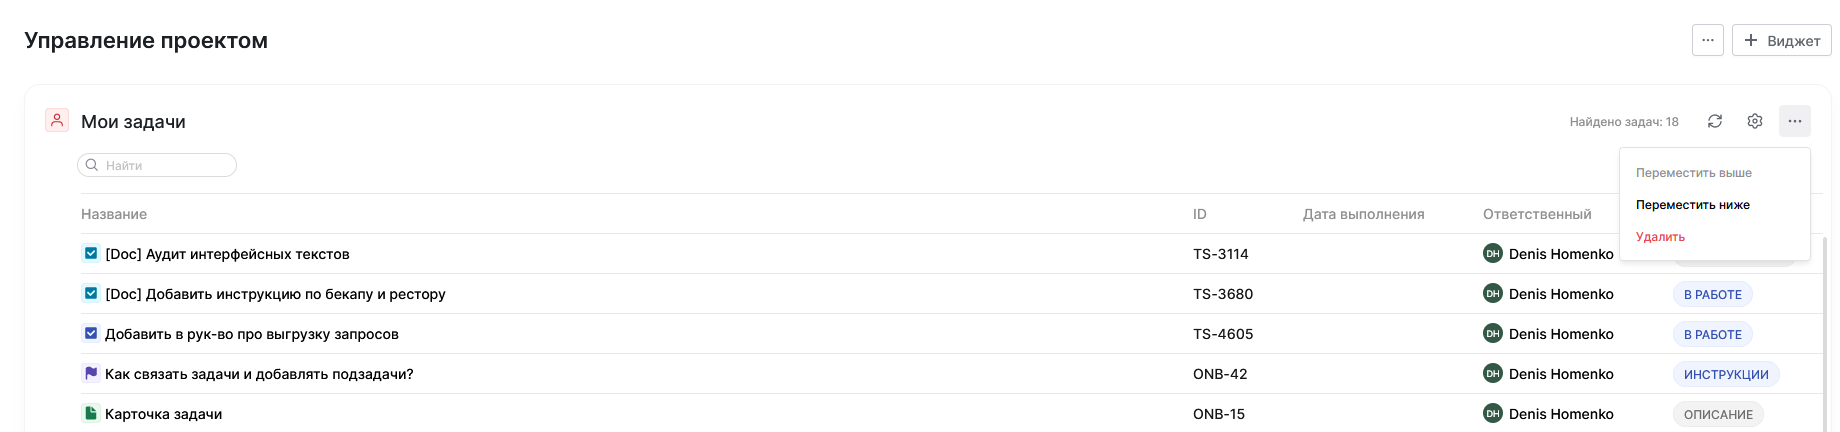Viewport: 1840px width, 432px height.
Task: Click the Виджет add button
Action: (1782, 41)
